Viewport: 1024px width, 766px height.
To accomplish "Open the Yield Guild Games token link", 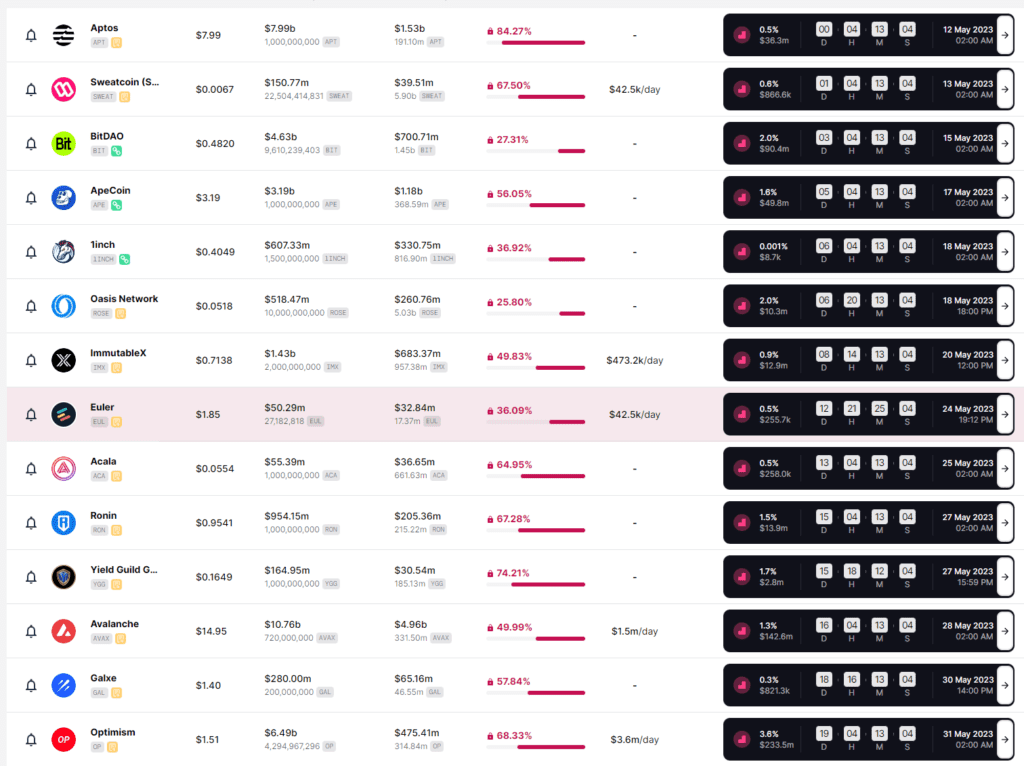I will coord(124,570).
